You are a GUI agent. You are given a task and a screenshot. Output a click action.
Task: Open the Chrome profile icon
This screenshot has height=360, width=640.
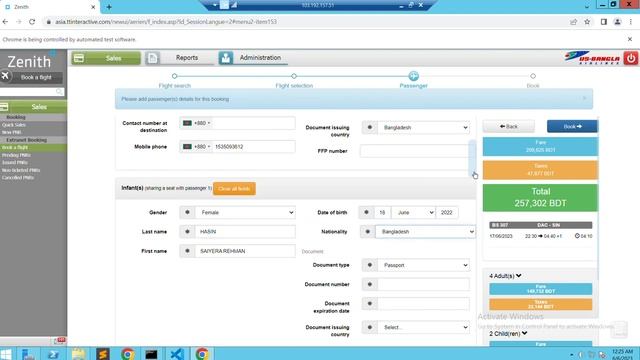[x=617, y=22]
